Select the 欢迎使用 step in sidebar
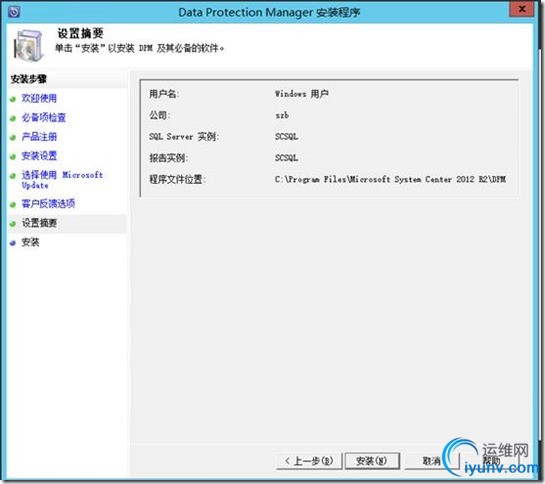 coord(39,98)
